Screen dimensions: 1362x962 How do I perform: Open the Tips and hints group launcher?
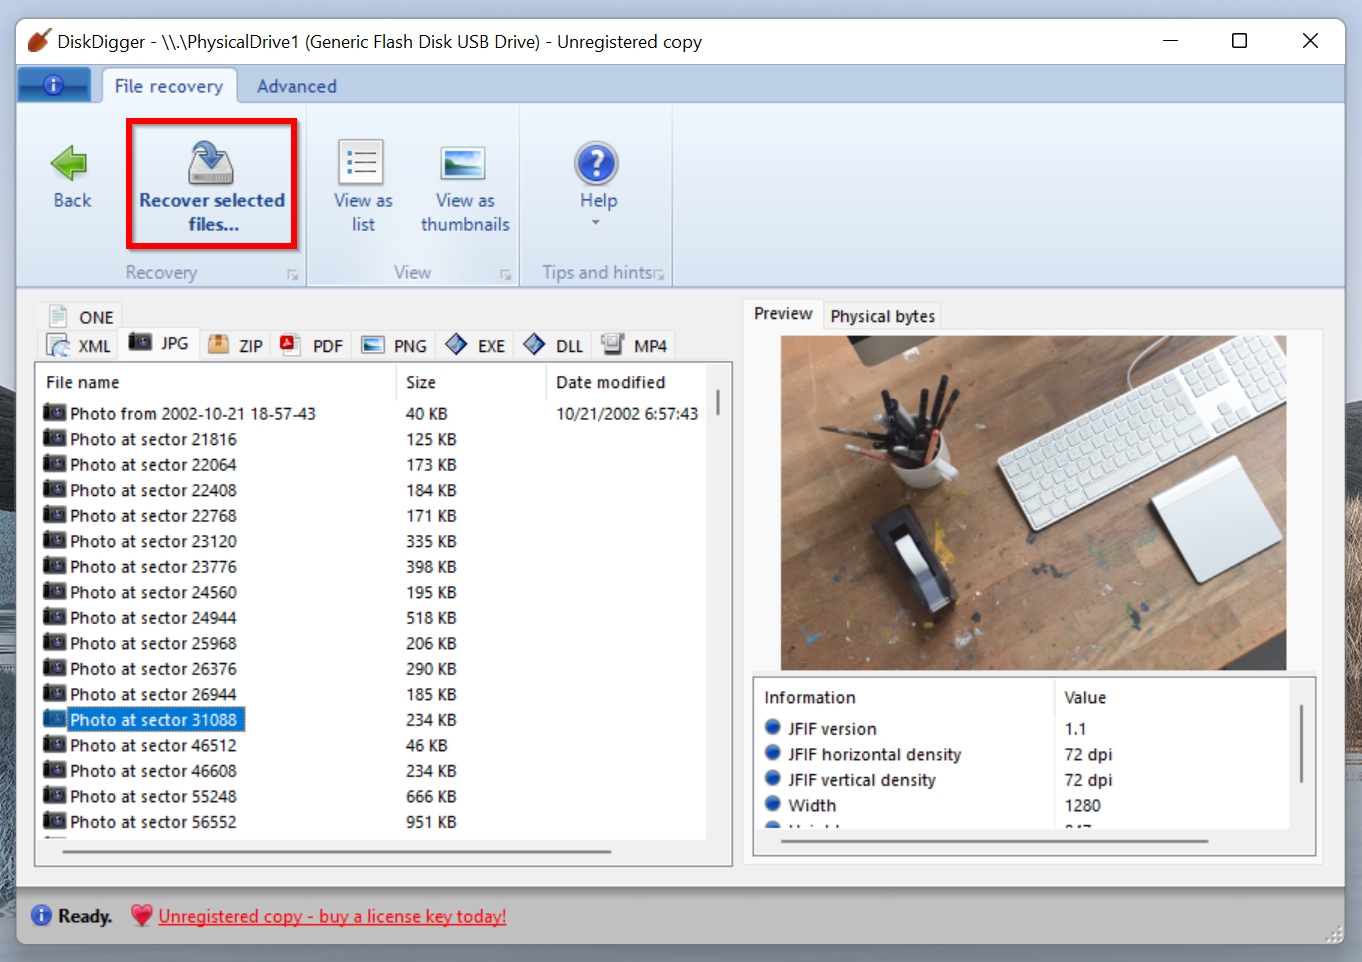tap(659, 274)
